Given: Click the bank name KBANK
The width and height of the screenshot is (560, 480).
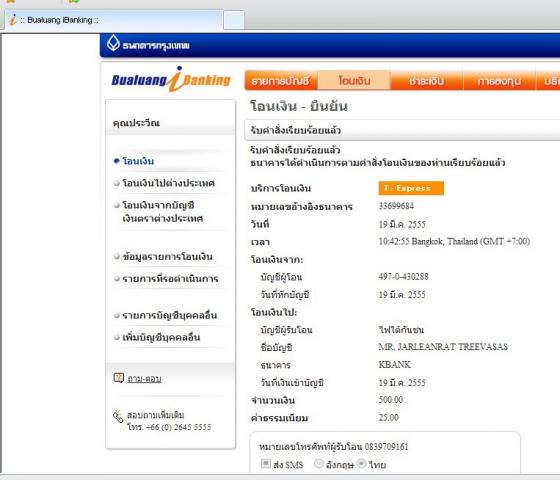Looking at the screenshot, I should (x=395, y=364).
